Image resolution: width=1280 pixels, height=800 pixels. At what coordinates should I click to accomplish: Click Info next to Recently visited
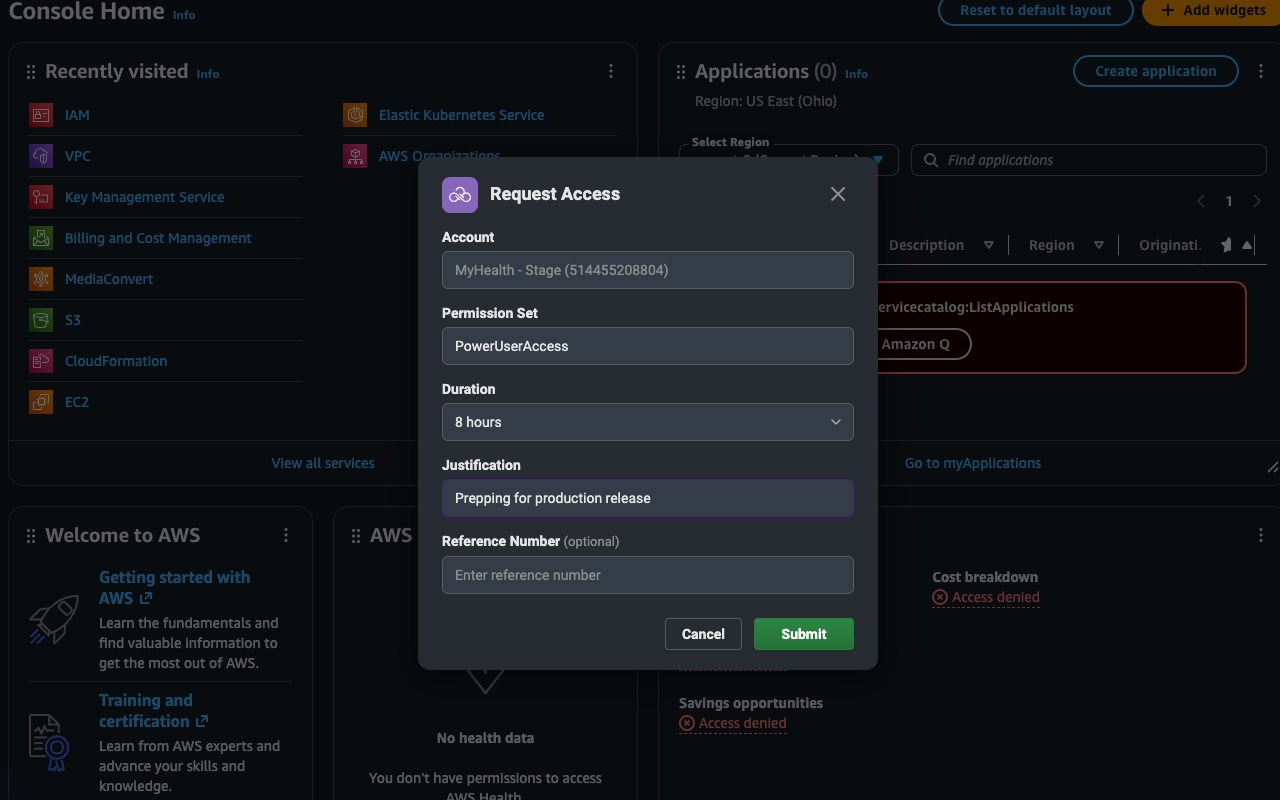point(208,74)
